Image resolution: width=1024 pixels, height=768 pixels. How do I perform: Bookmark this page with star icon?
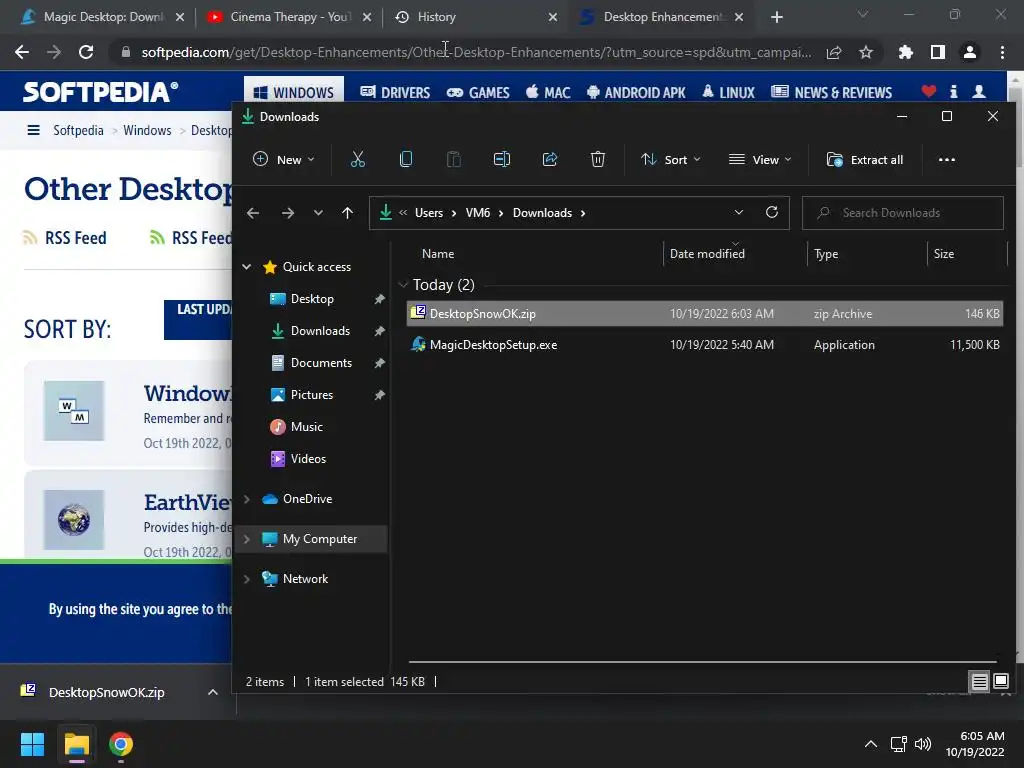[866, 52]
